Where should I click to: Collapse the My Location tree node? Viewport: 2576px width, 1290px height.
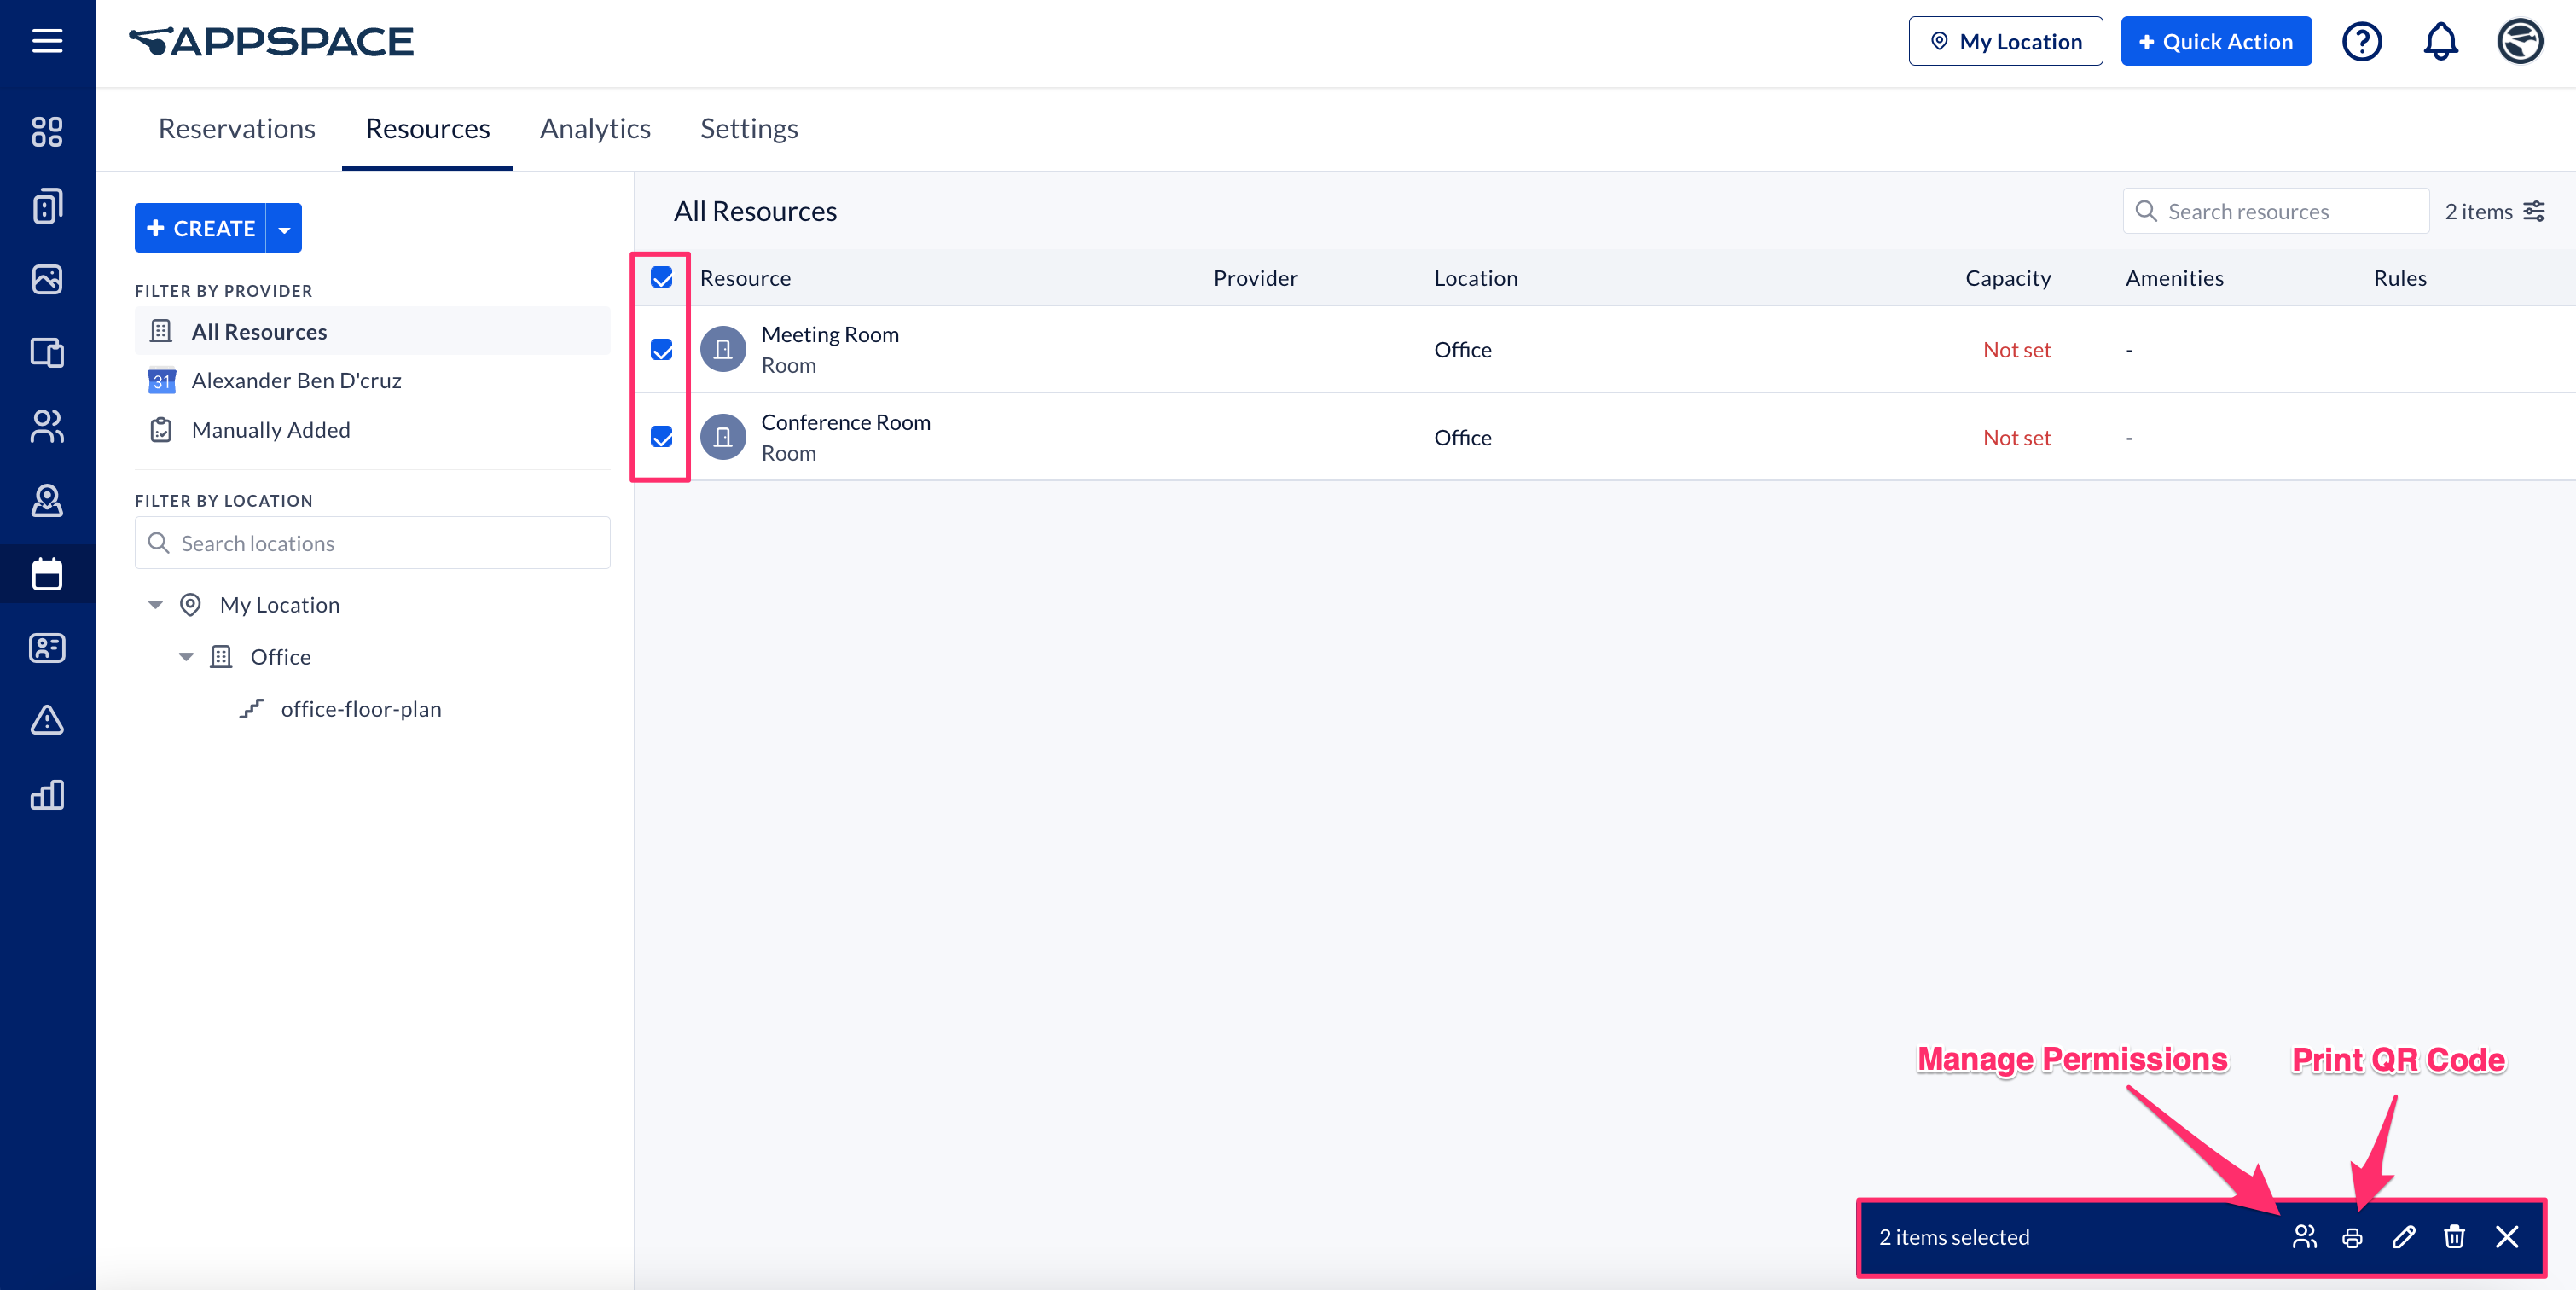click(155, 604)
